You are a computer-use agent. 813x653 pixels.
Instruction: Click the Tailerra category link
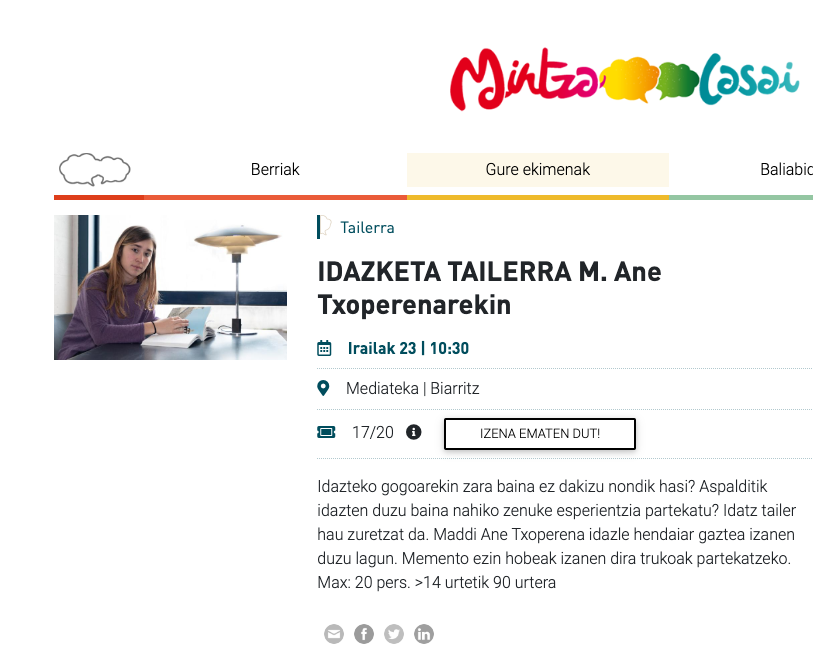367,228
